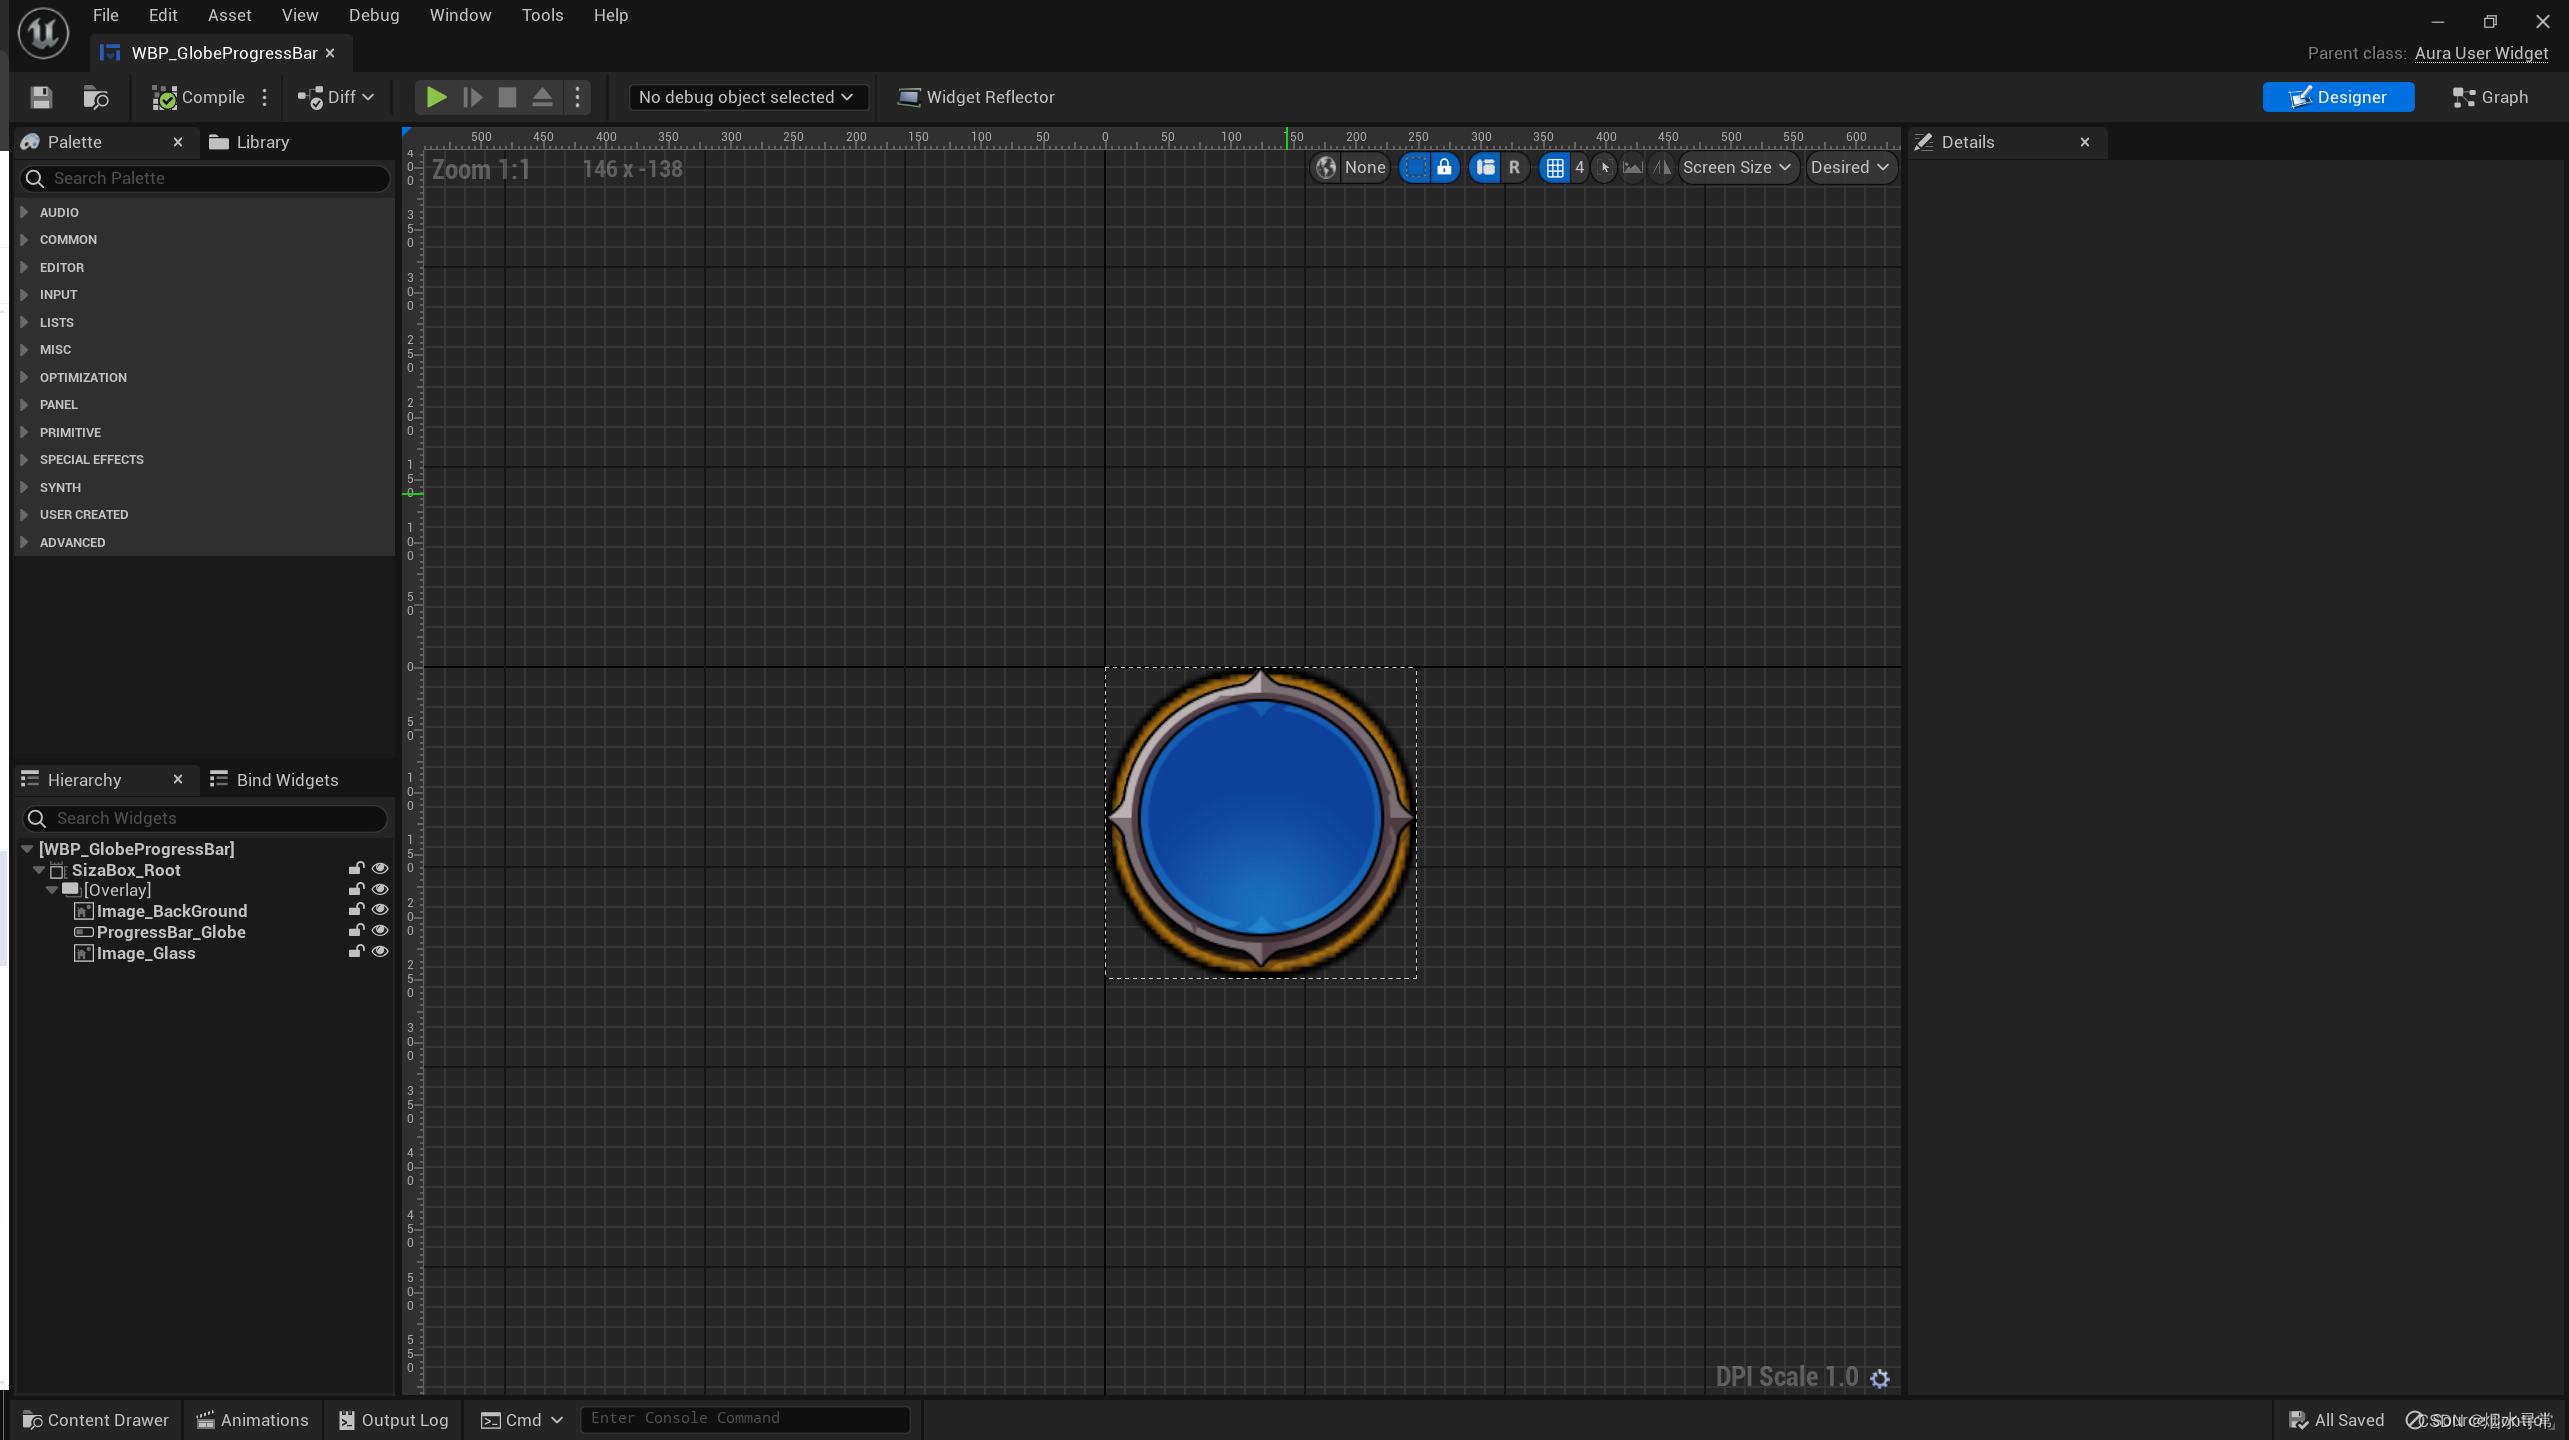The width and height of the screenshot is (2569, 1440).
Task: Open debug object selection dropdown
Action: coord(745,97)
